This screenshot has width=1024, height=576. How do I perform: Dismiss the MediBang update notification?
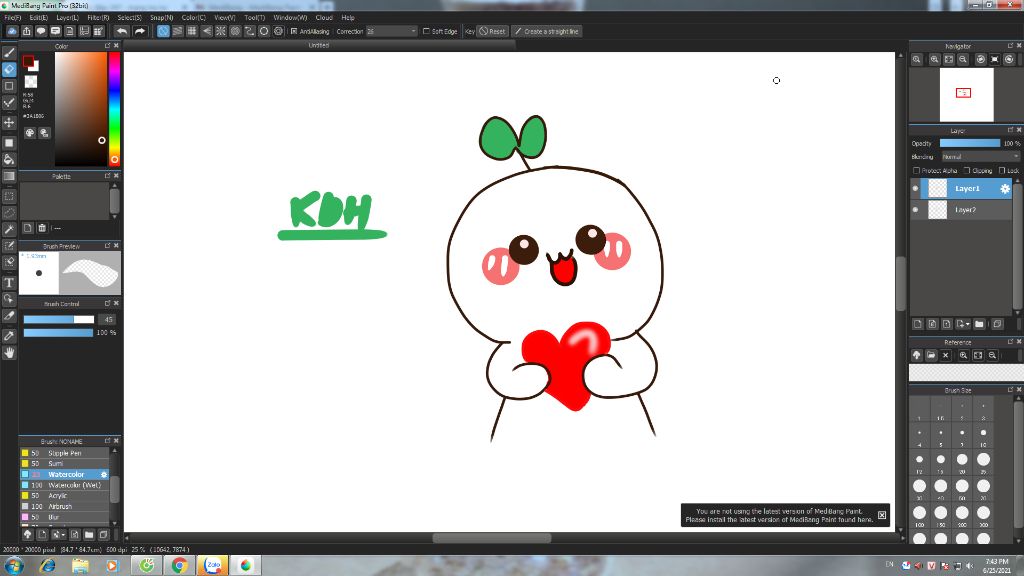(882, 515)
